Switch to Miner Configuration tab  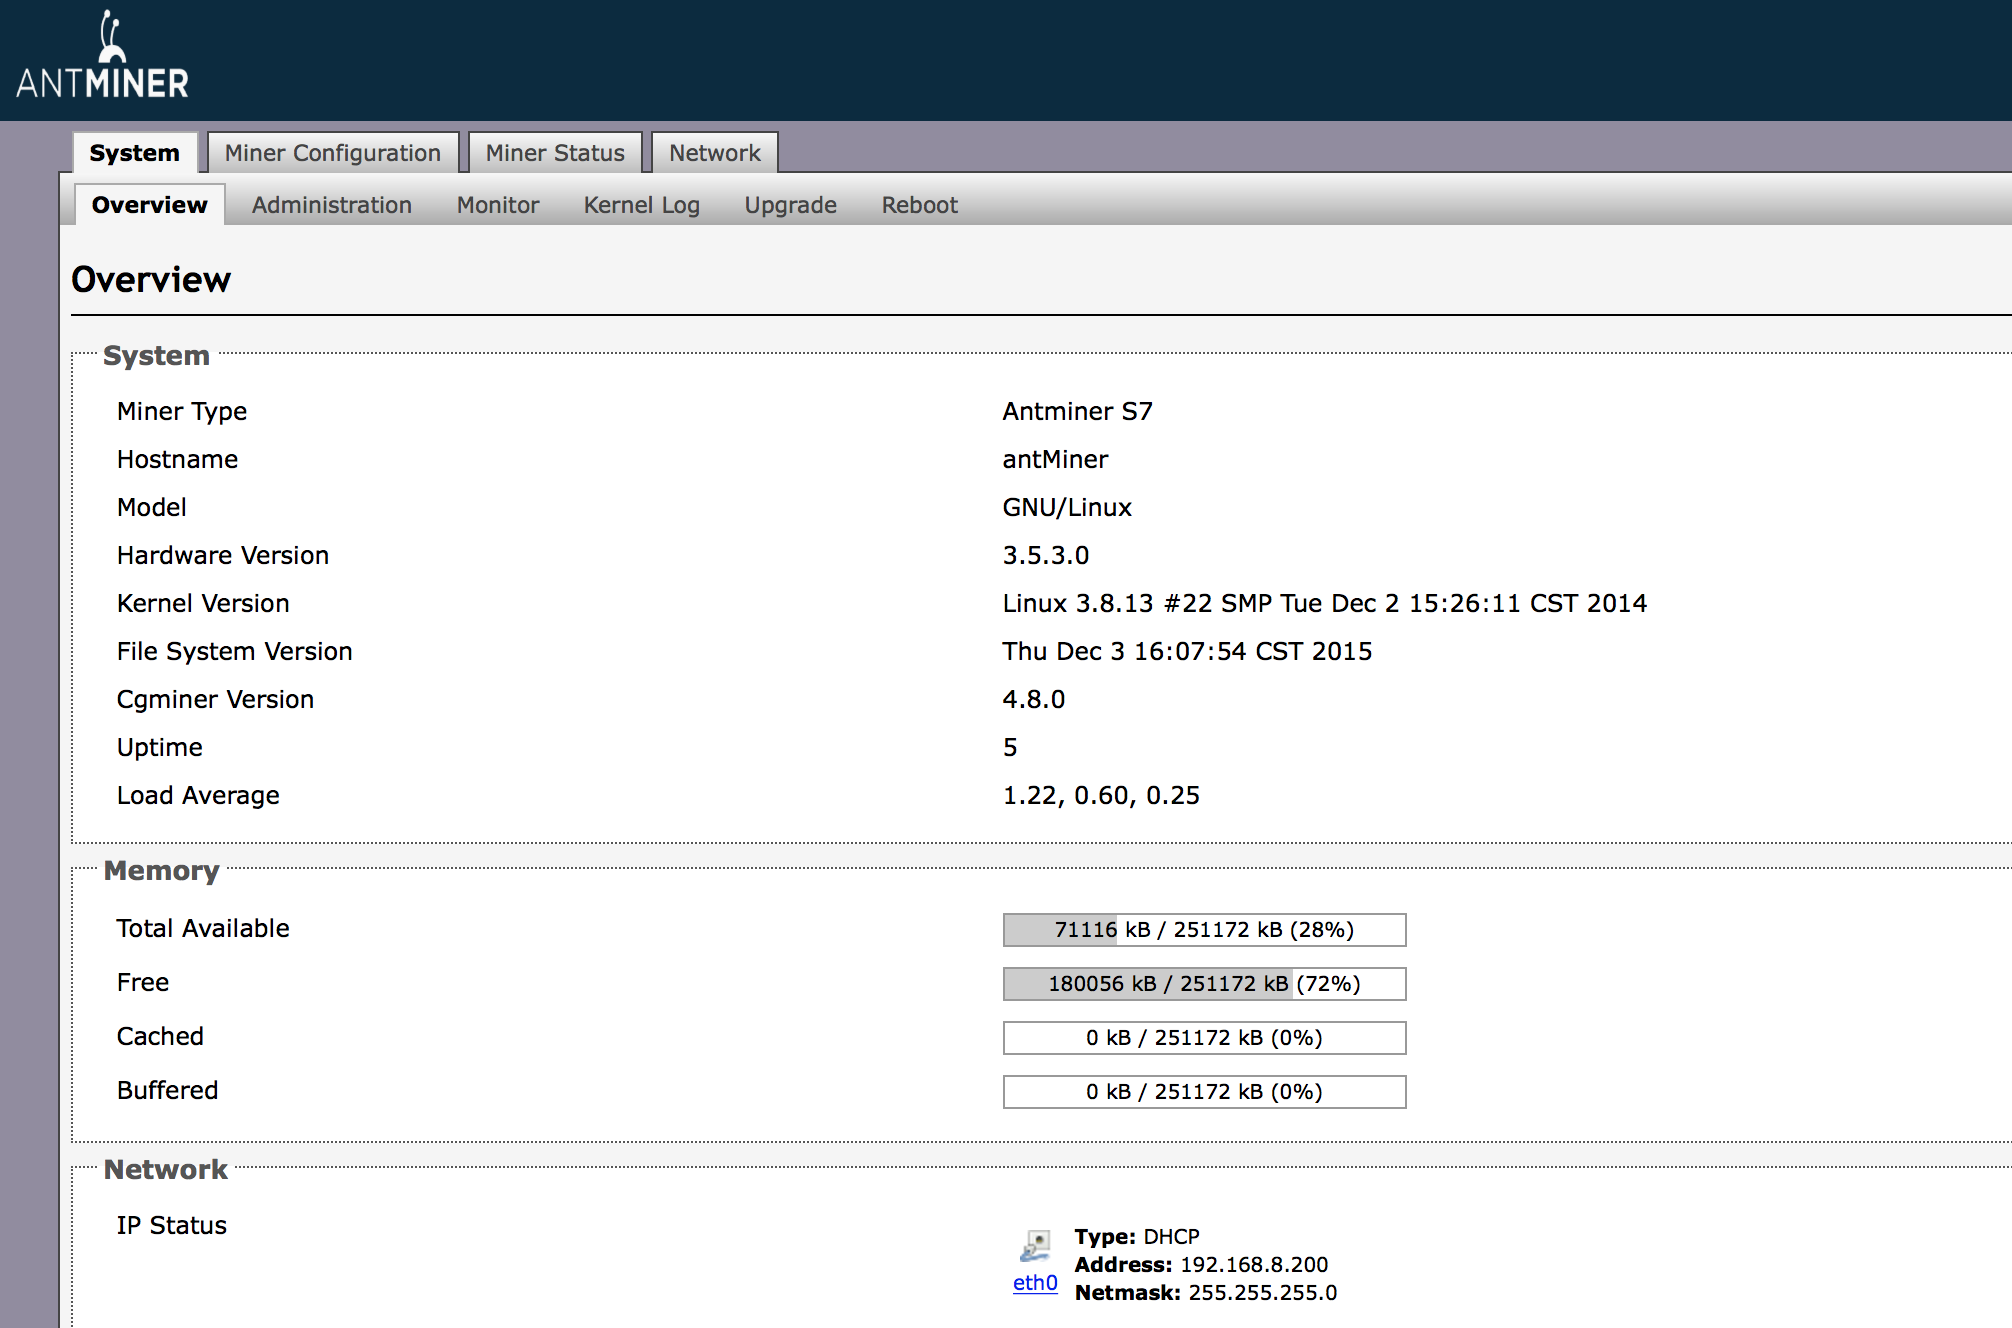(x=332, y=153)
